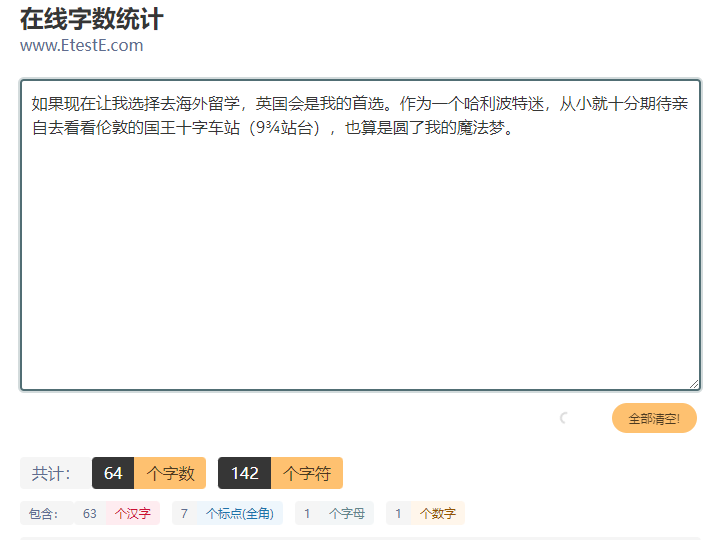Screen dimensions: 719x540
Task: Click the 63 Chinese character count
Action: [90, 513]
